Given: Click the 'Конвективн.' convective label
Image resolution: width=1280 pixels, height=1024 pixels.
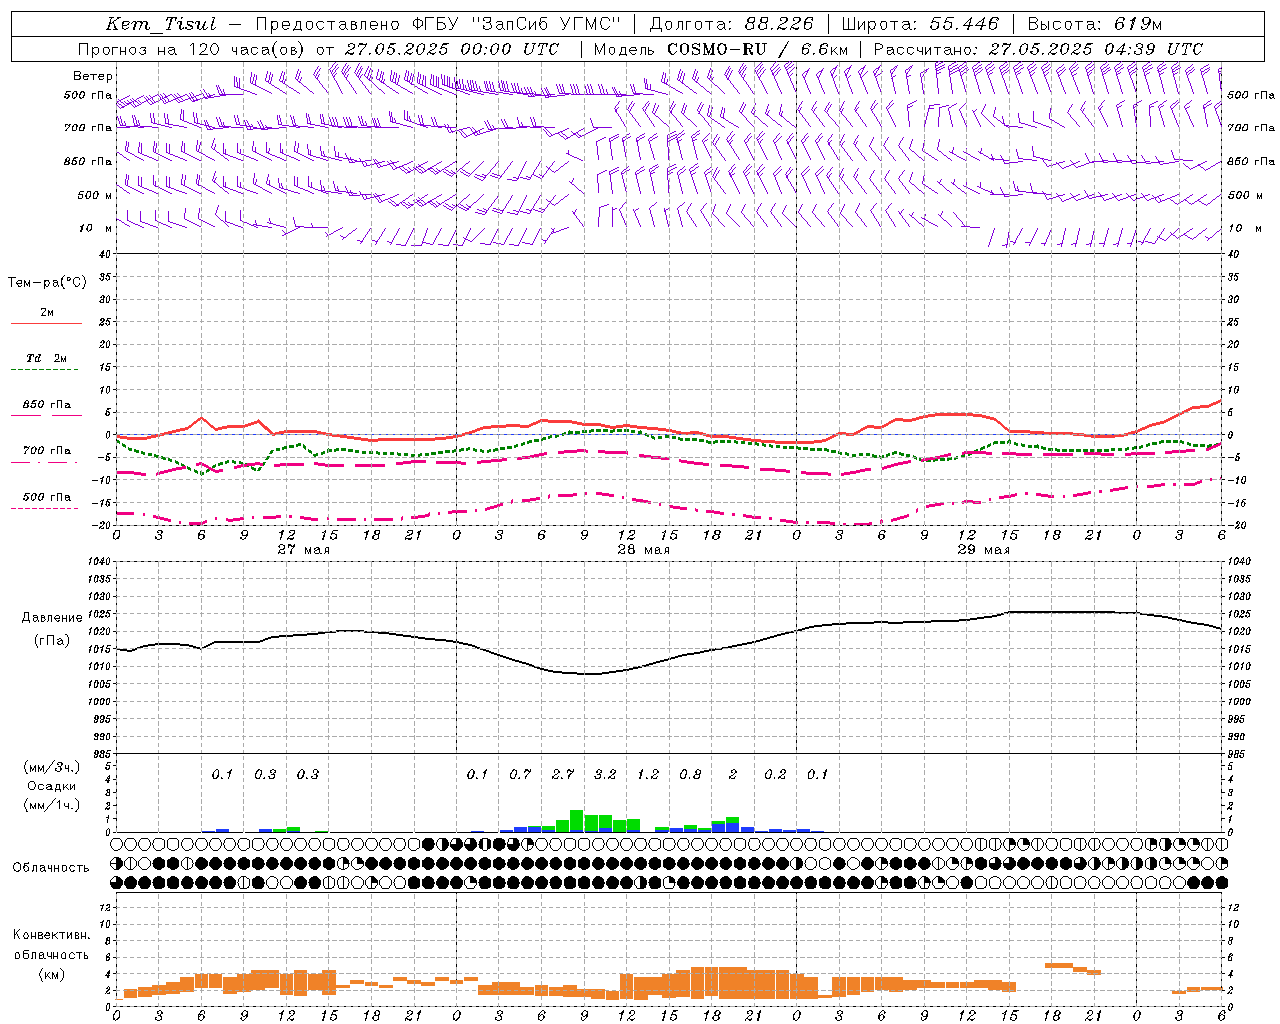Looking at the screenshot, I should pyautogui.click(x=51, y=935).
